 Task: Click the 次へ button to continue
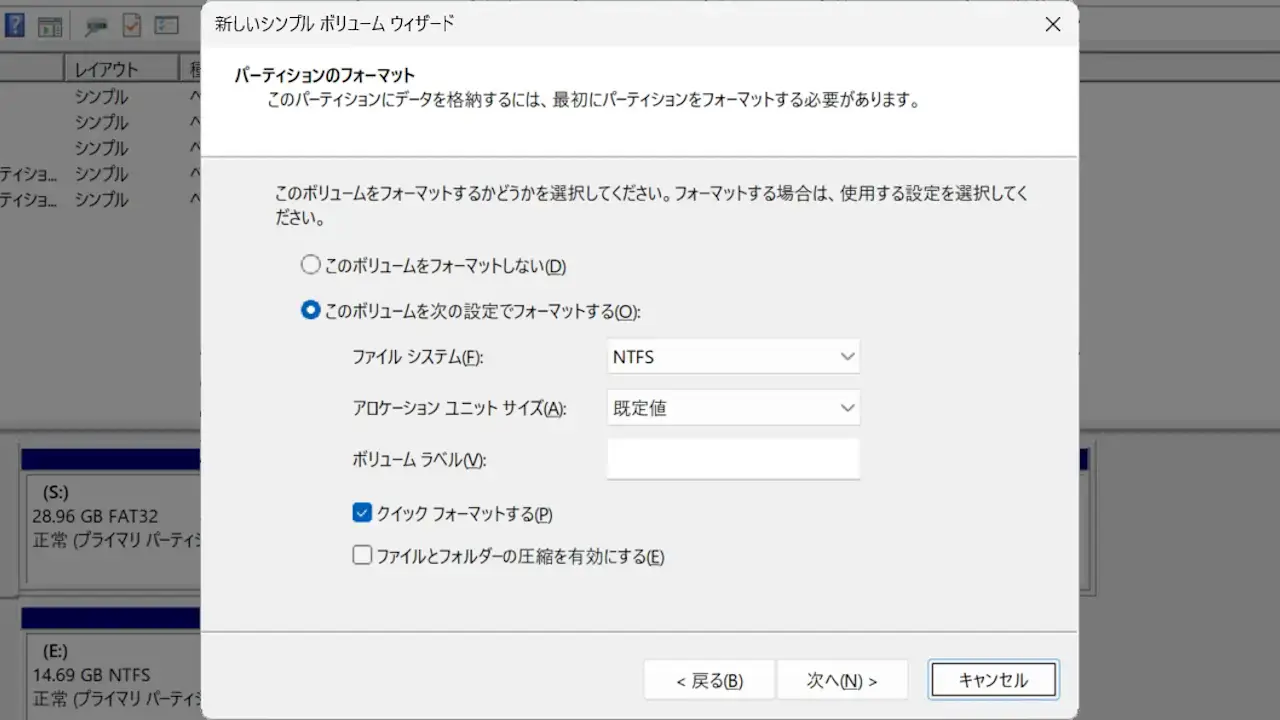(x=841, y=679)
